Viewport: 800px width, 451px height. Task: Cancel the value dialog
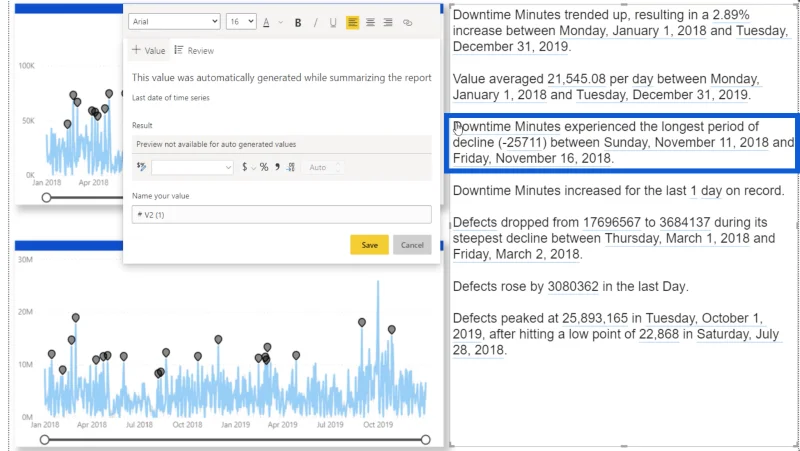[412, 245]
